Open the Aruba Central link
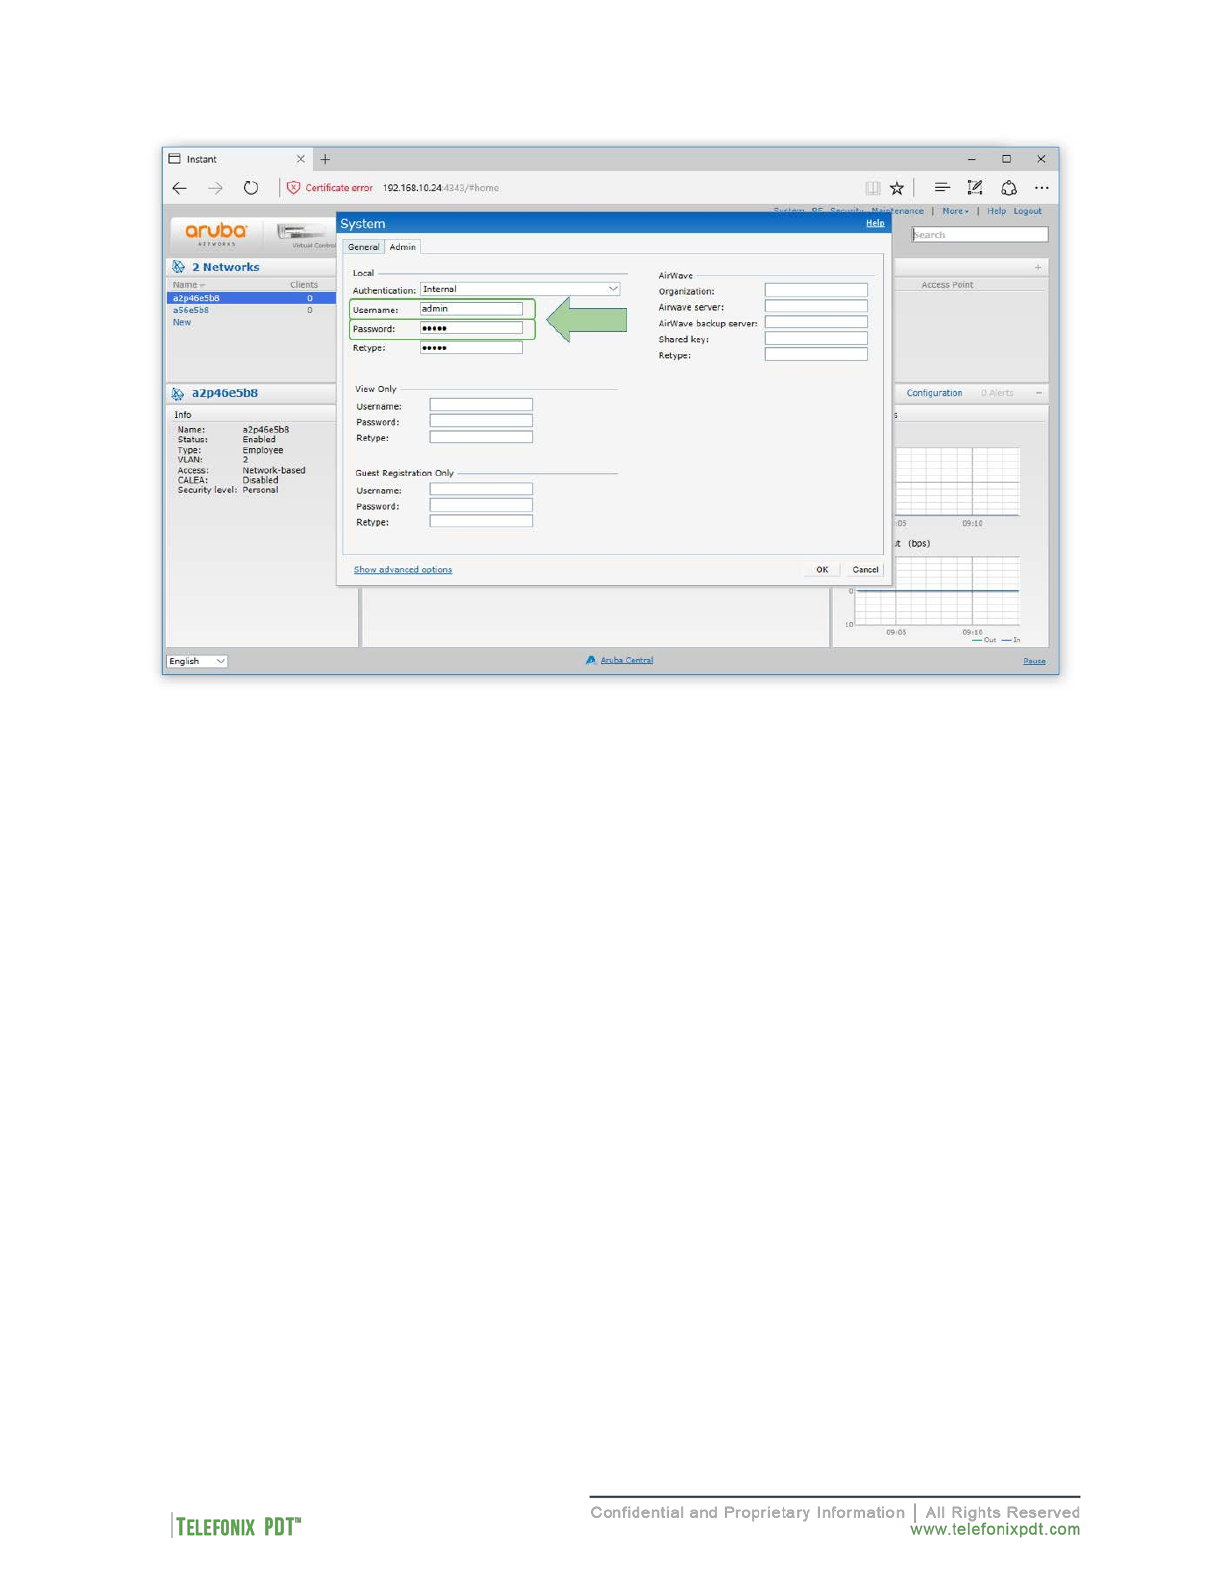1224x1584 pixels. point(627,660)
